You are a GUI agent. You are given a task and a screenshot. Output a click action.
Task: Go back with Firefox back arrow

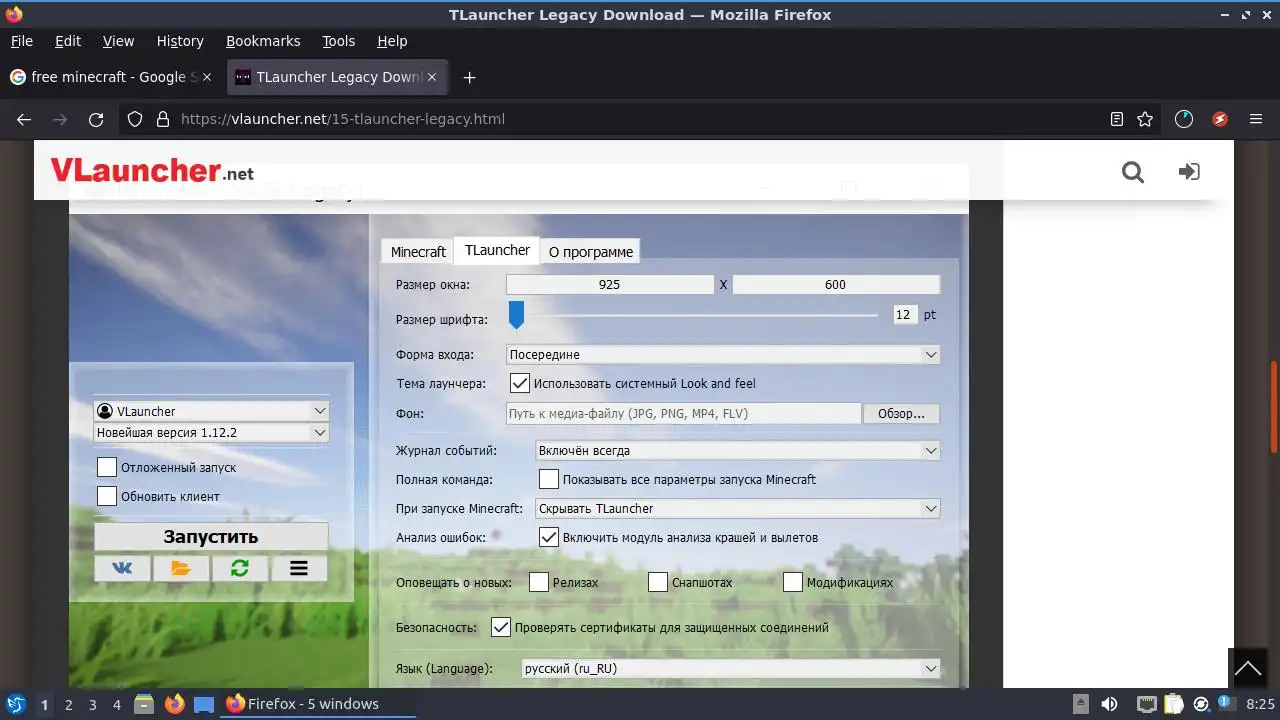[24, 119]
